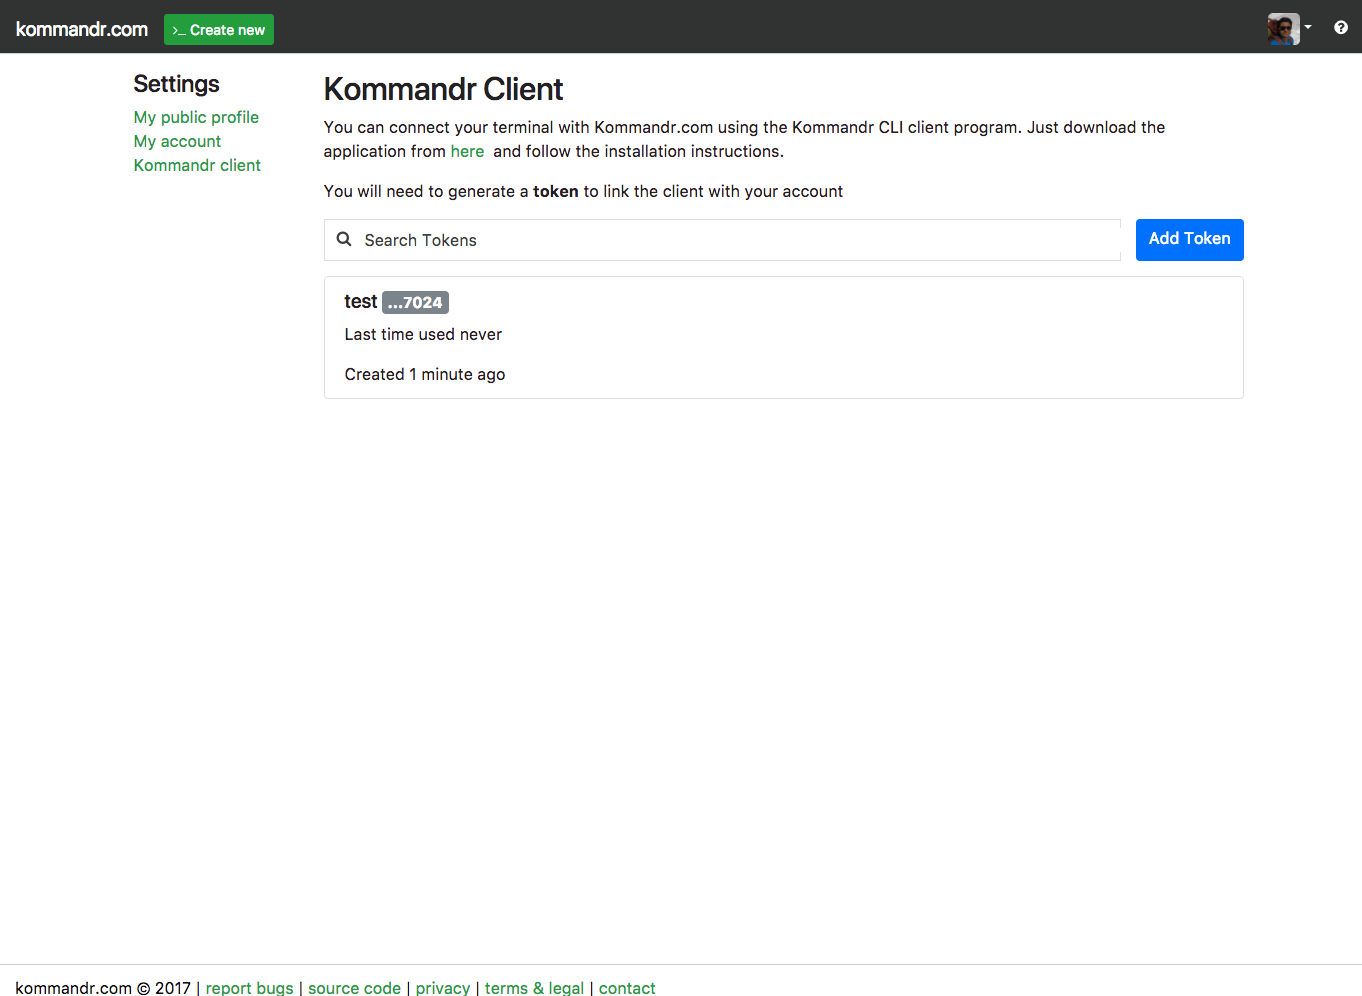Go to My public profile settings
Viewport: 1362px width, 996px height.
[196, 117]
